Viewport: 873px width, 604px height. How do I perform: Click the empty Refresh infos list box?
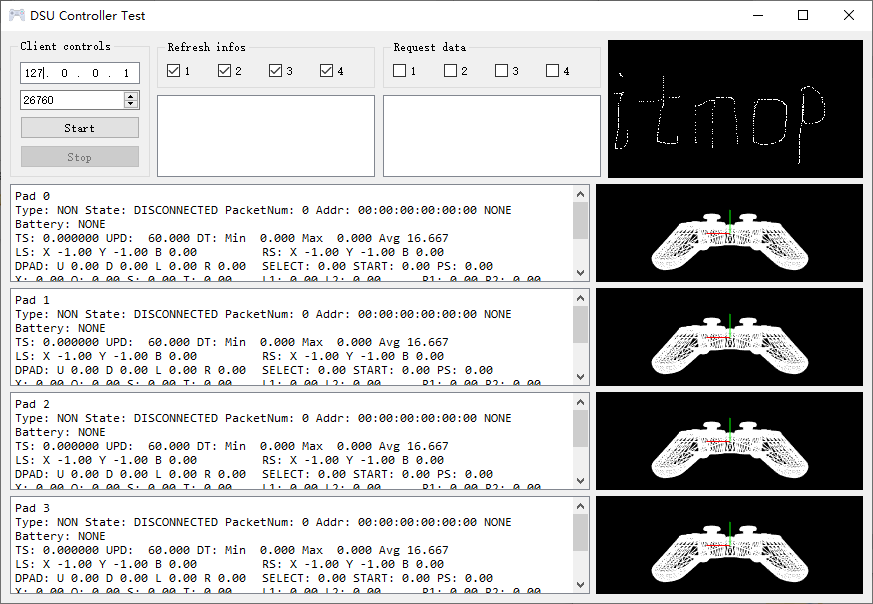266,135
